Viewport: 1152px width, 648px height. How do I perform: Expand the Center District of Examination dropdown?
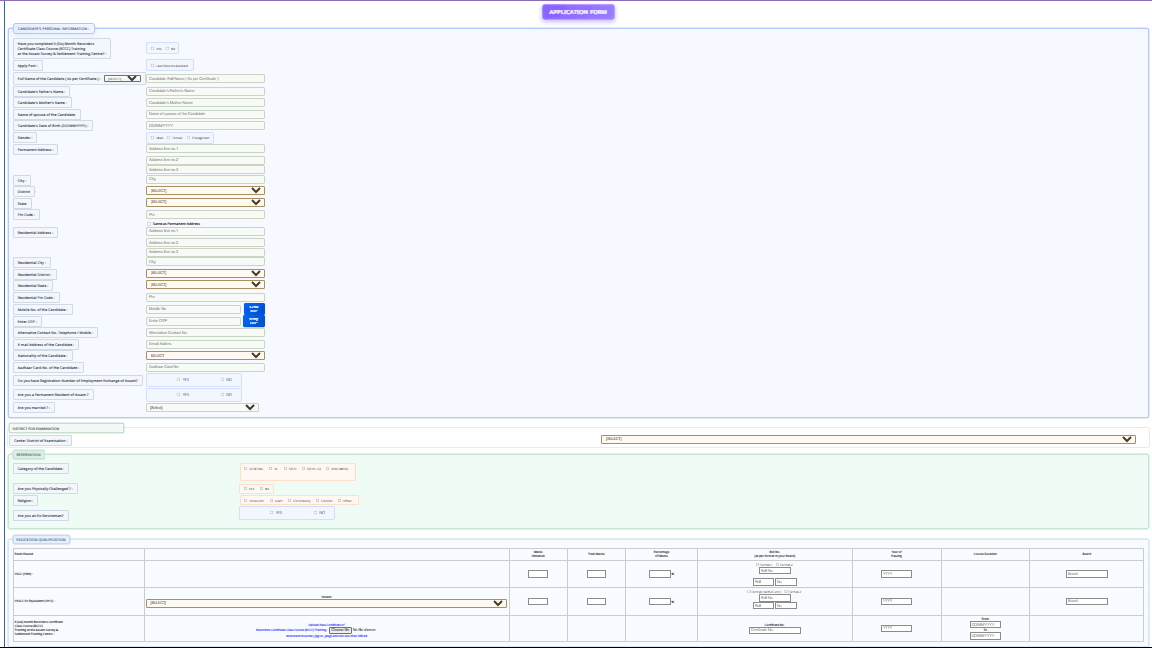tap(868, 439)
